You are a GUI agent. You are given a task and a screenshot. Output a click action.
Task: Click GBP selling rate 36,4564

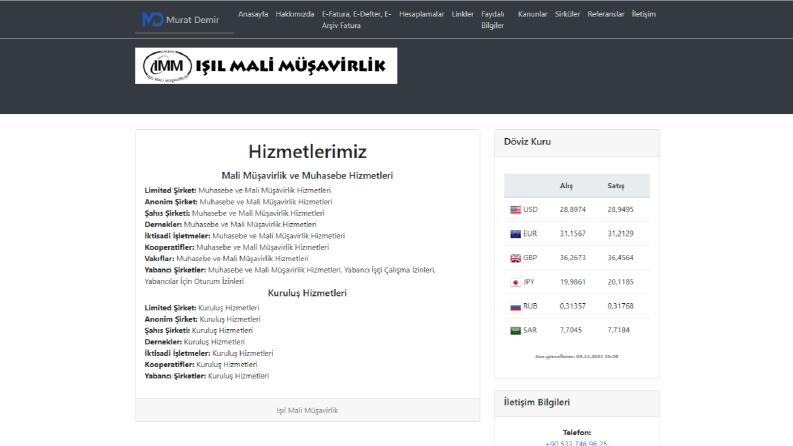[x=621, y=257]
